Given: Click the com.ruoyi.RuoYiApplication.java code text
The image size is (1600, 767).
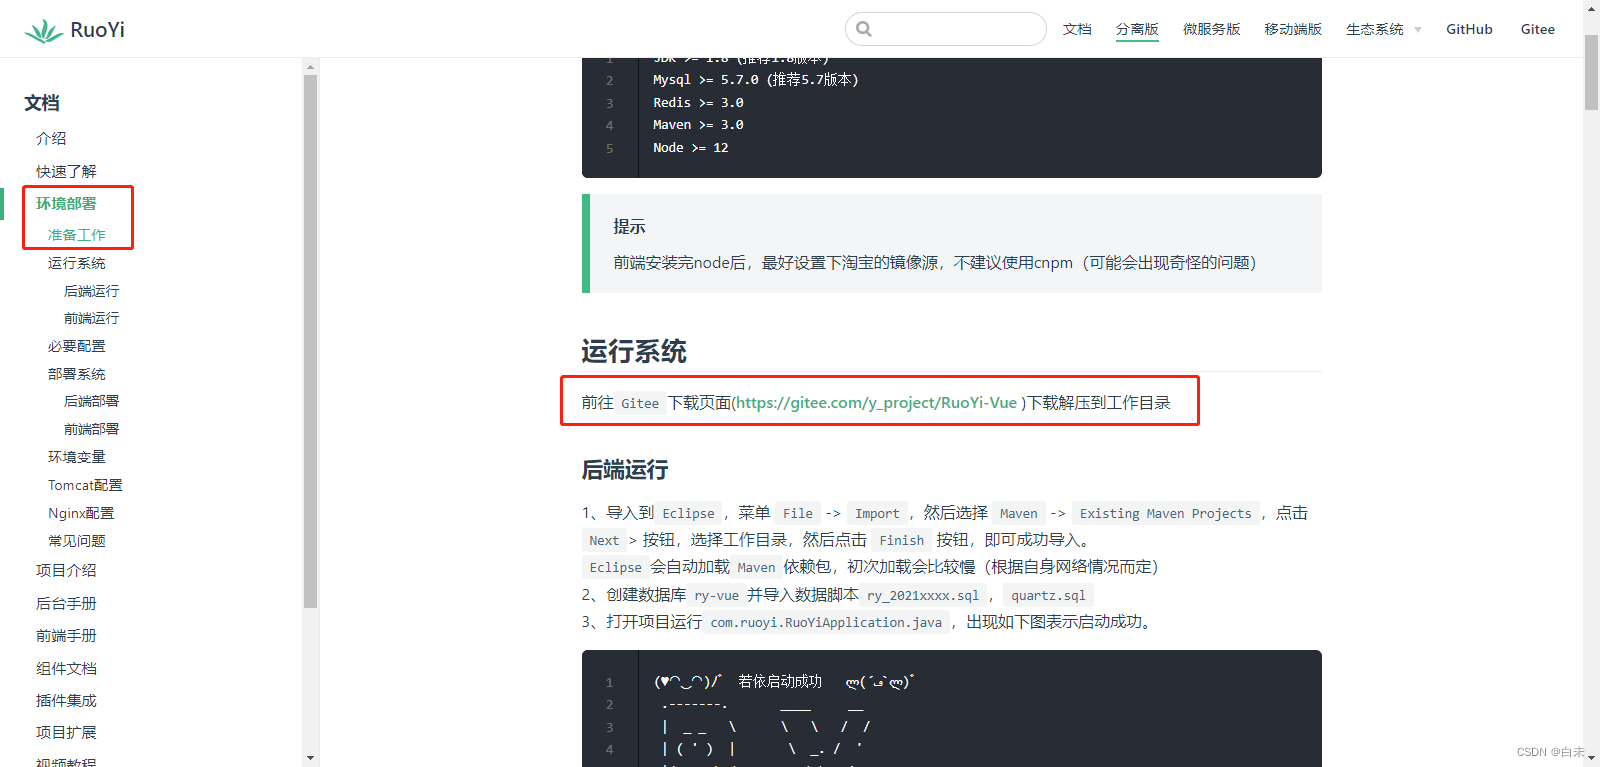Looking at the screenshot, I should coord(826,622).
